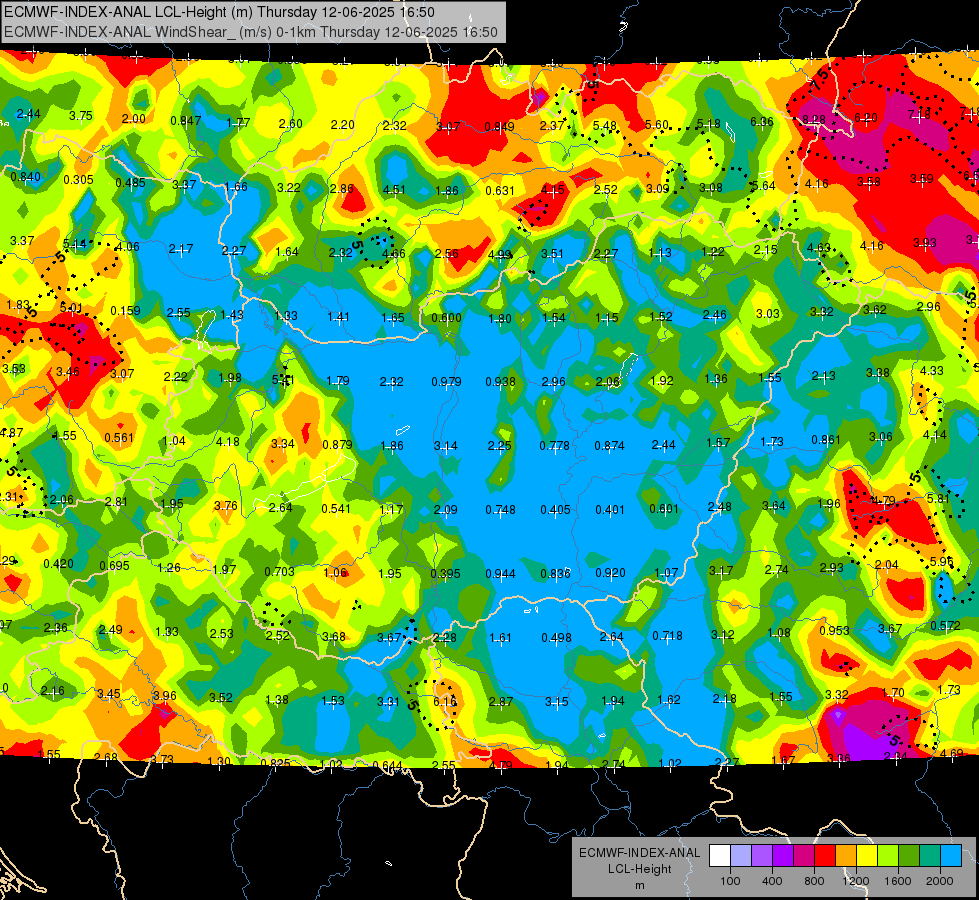Viewport: 979px width, 900px height.
Task: Pick the yellow legend swatch
Action: pyautogui.click(x=867, y=855)
